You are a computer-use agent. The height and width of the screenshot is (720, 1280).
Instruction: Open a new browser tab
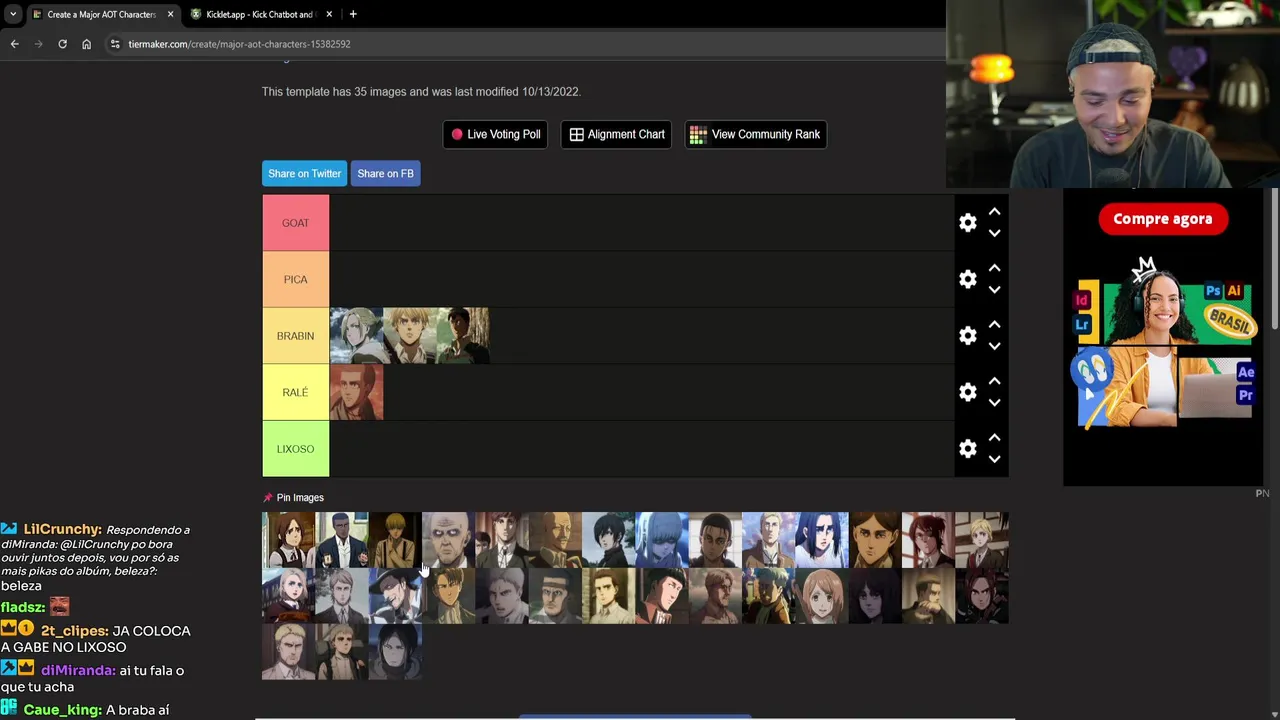[x=353, y=14]
